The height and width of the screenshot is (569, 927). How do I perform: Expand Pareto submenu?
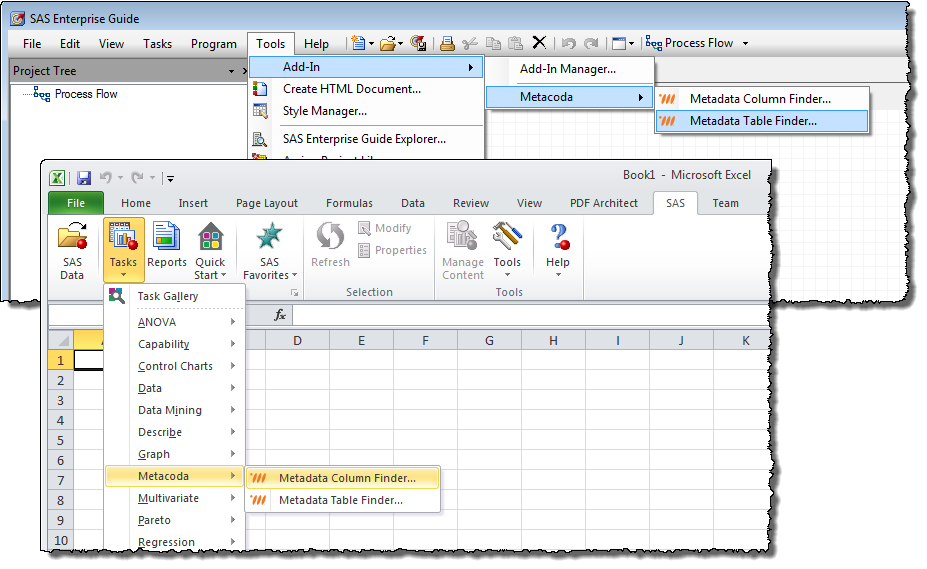175,520
